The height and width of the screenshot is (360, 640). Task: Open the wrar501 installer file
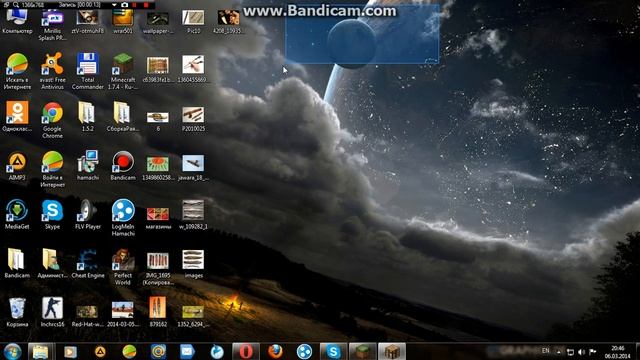click(x=122, y=21)
